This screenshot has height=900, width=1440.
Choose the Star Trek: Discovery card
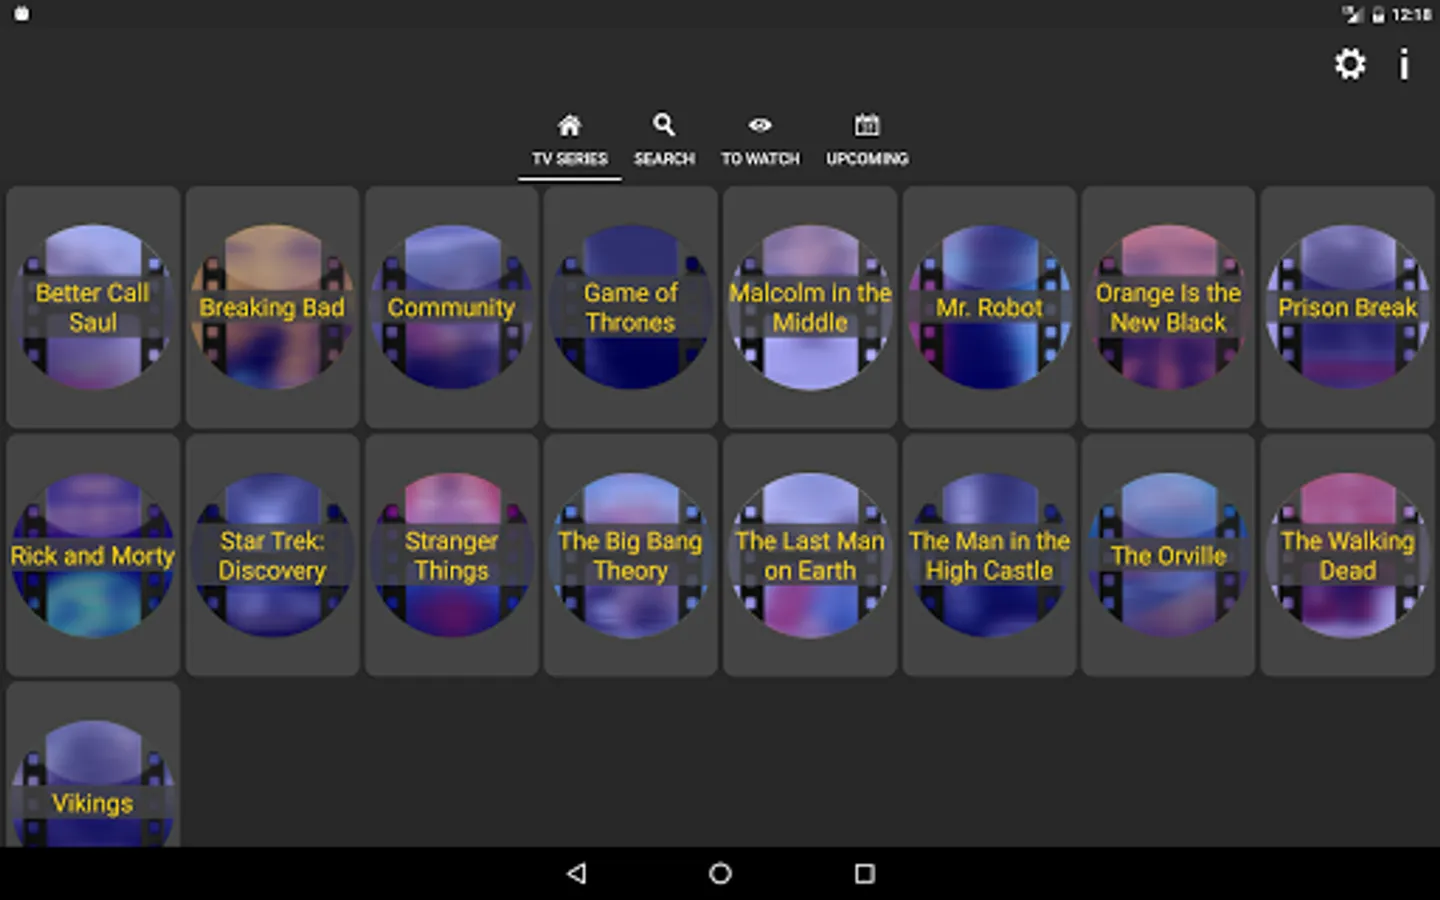(272, 555)
